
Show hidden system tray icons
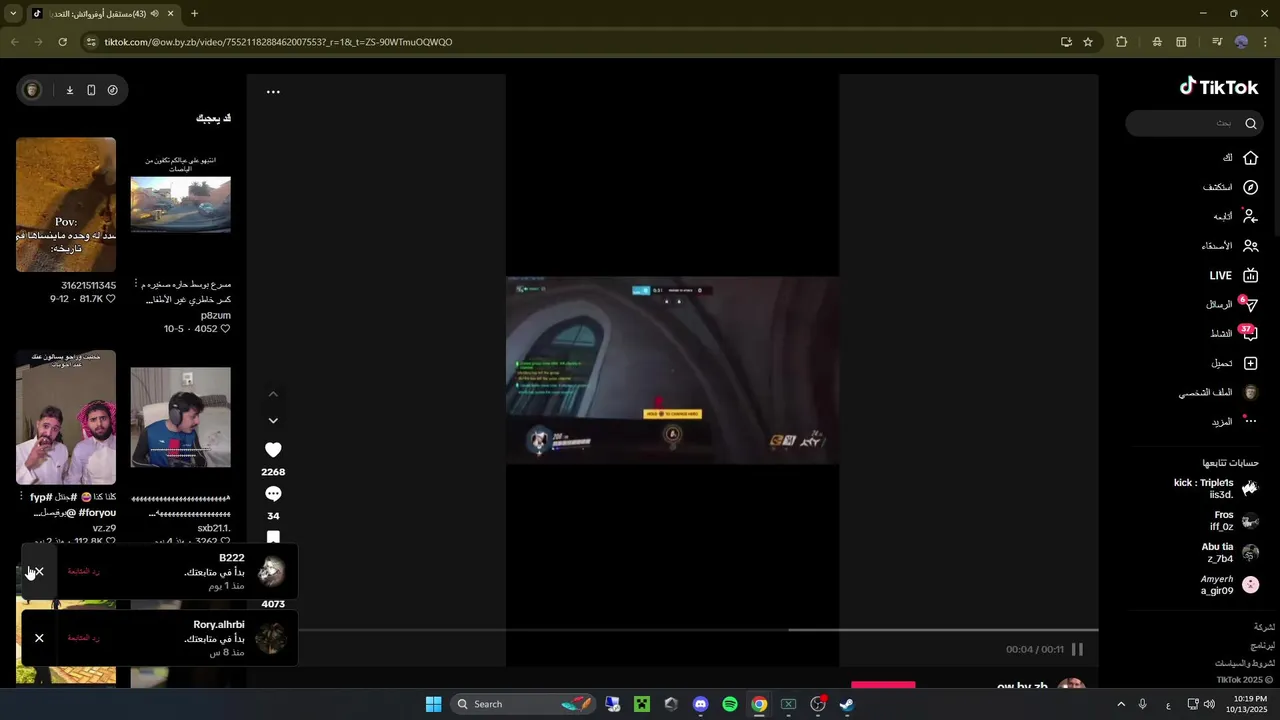point(1120,704)
